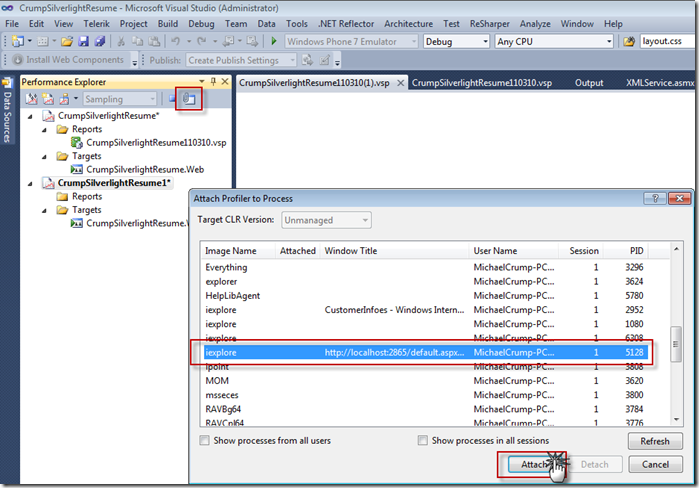This screenshot has width=699, height=488.
Task: Click Launch with Profiling icon in Performance Explorer
Action: click(64, 99)
